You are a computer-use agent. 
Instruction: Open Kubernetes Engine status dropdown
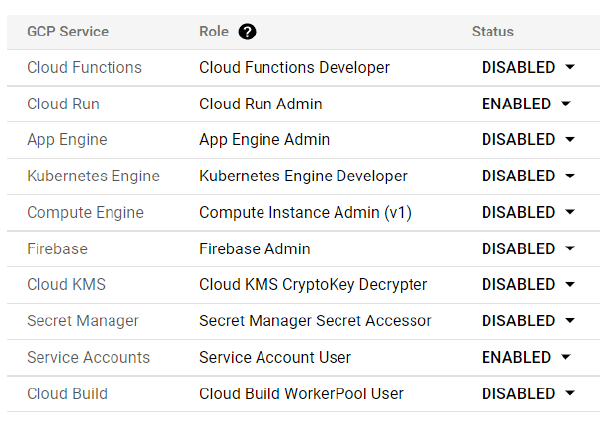pyautogui.click(x=570, y=176)
